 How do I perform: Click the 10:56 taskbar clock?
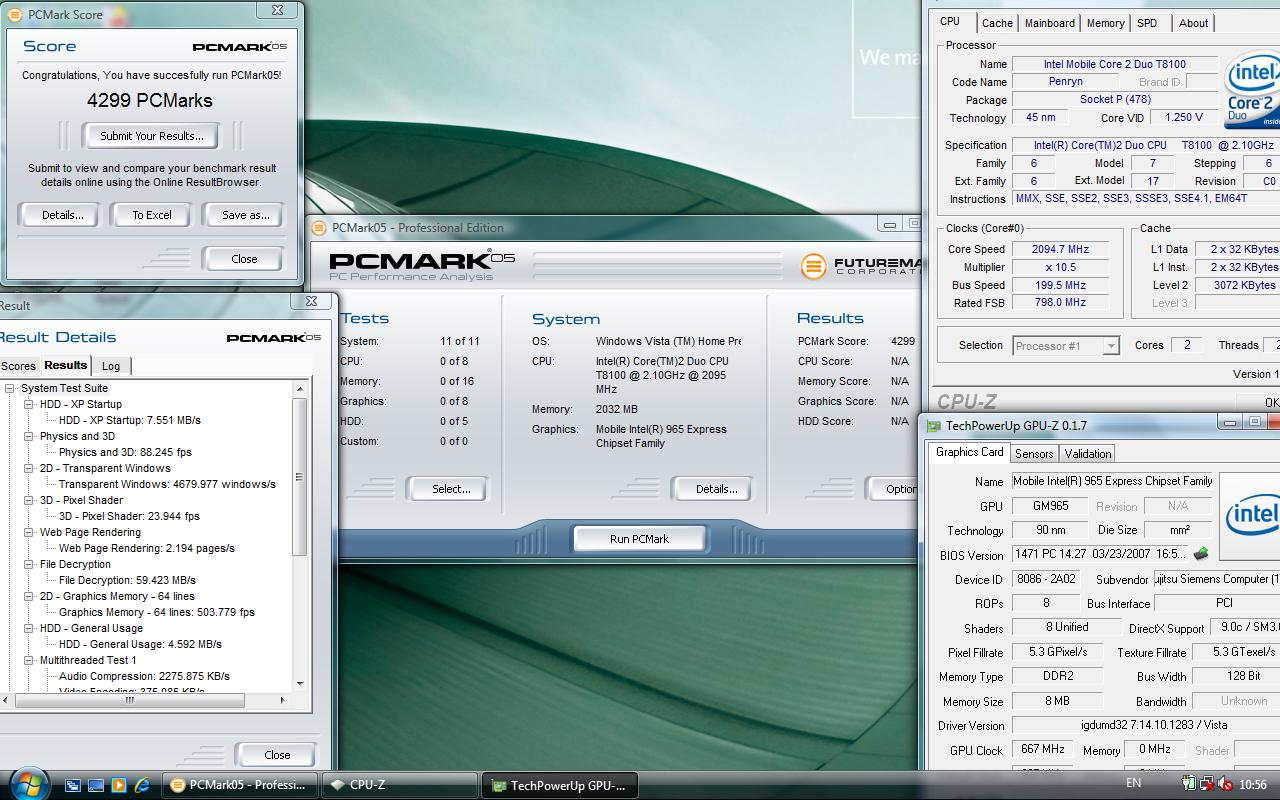click(1252, 785)
